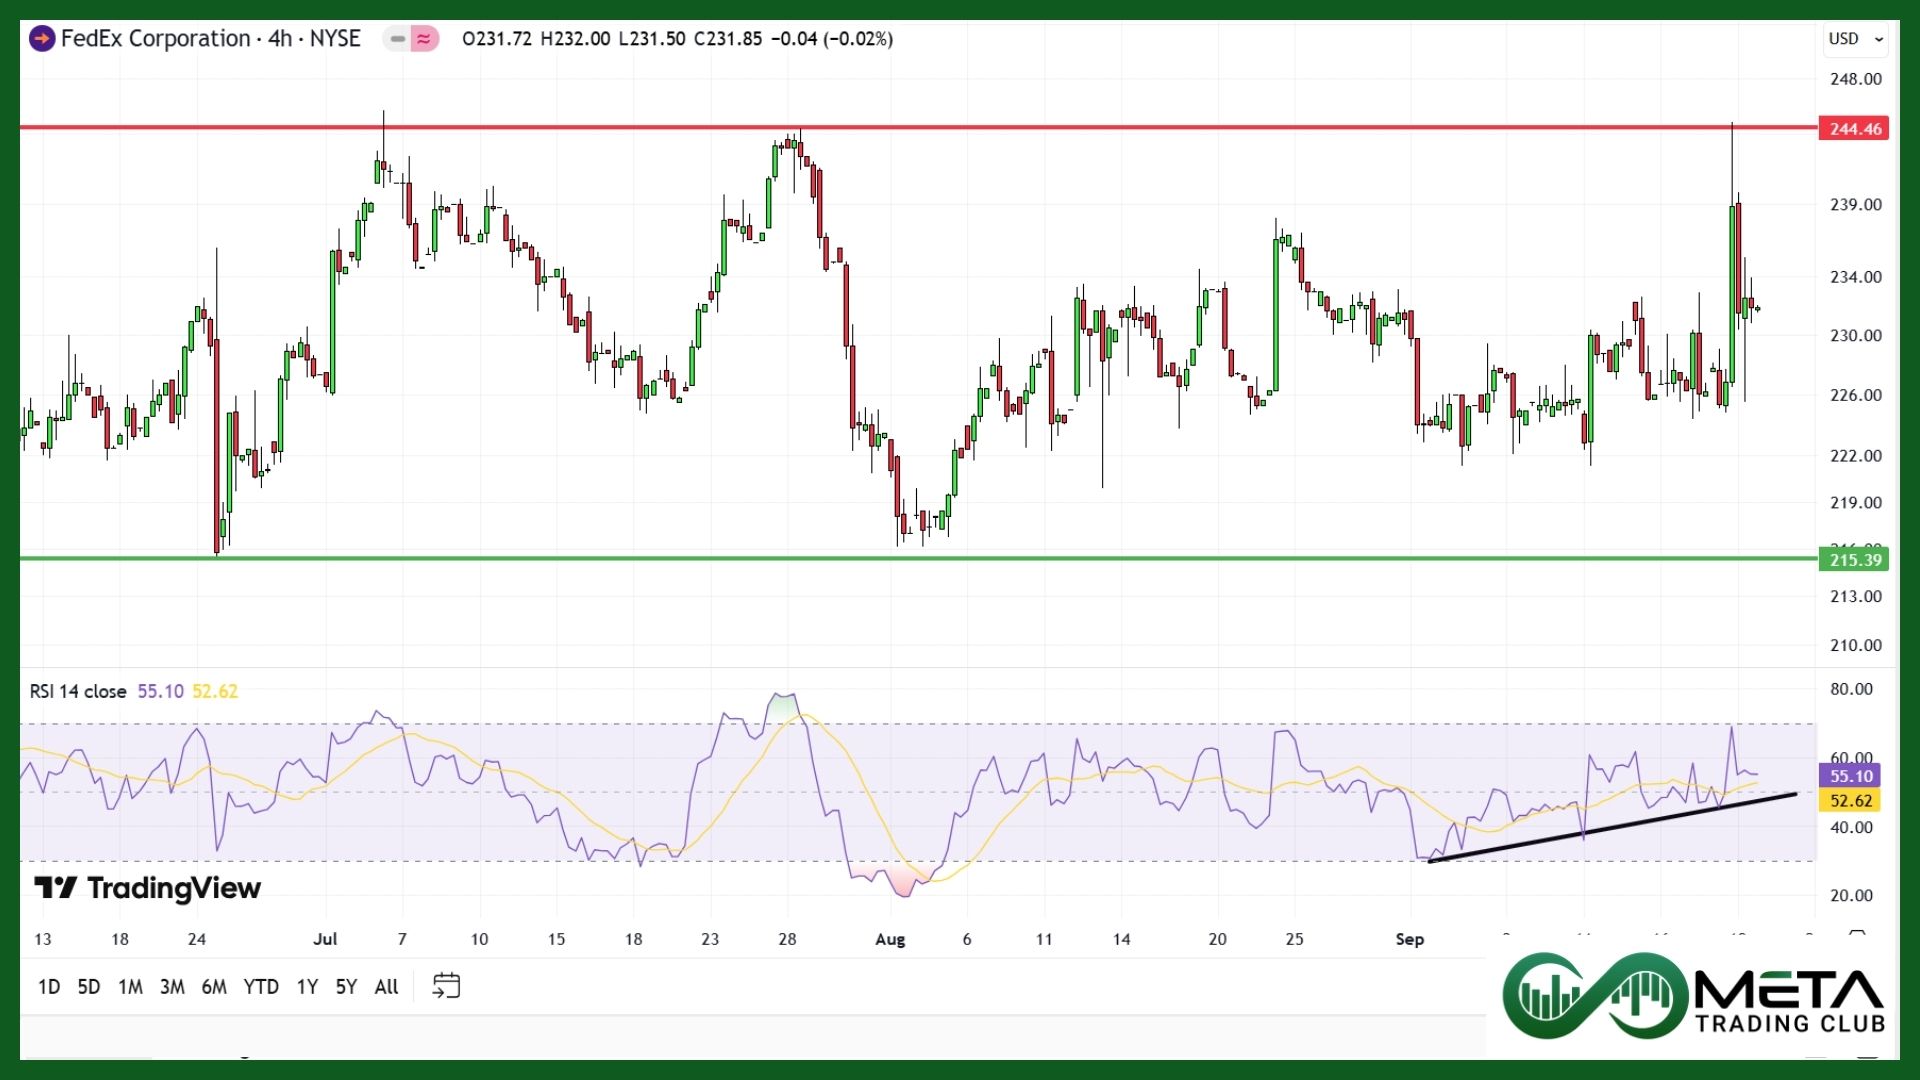Click the green 215.39 price label
Viewport: 1920px width, 1080px height.
pos(1854,560)
